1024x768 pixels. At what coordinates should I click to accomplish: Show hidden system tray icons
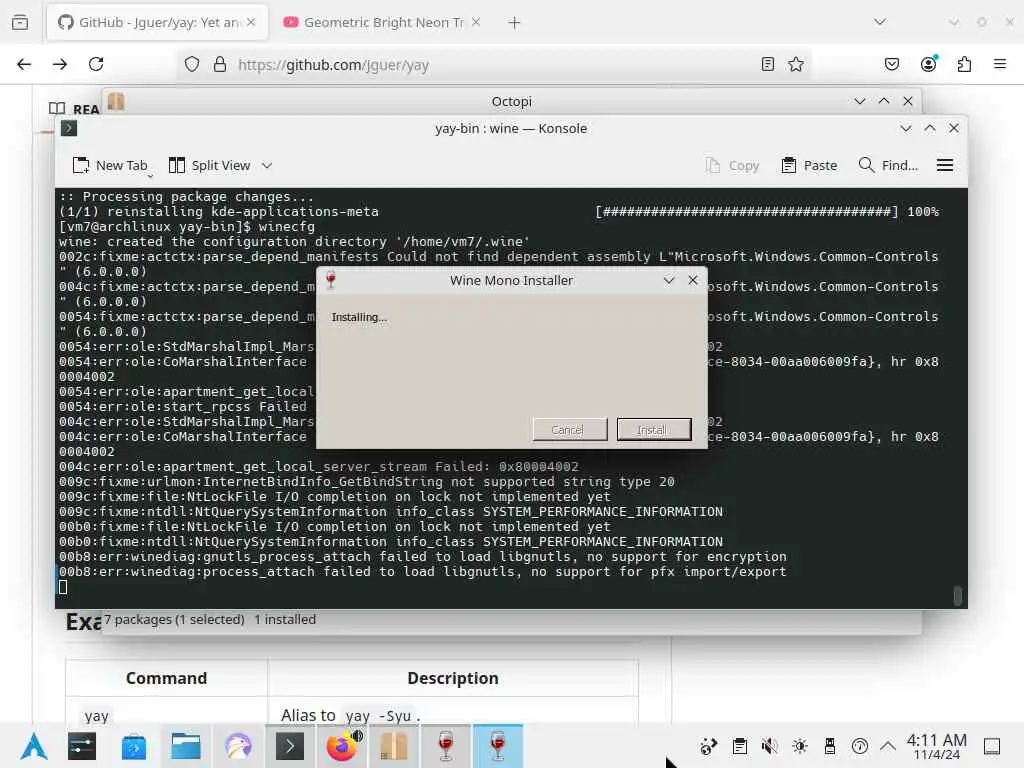coord(888,746)
